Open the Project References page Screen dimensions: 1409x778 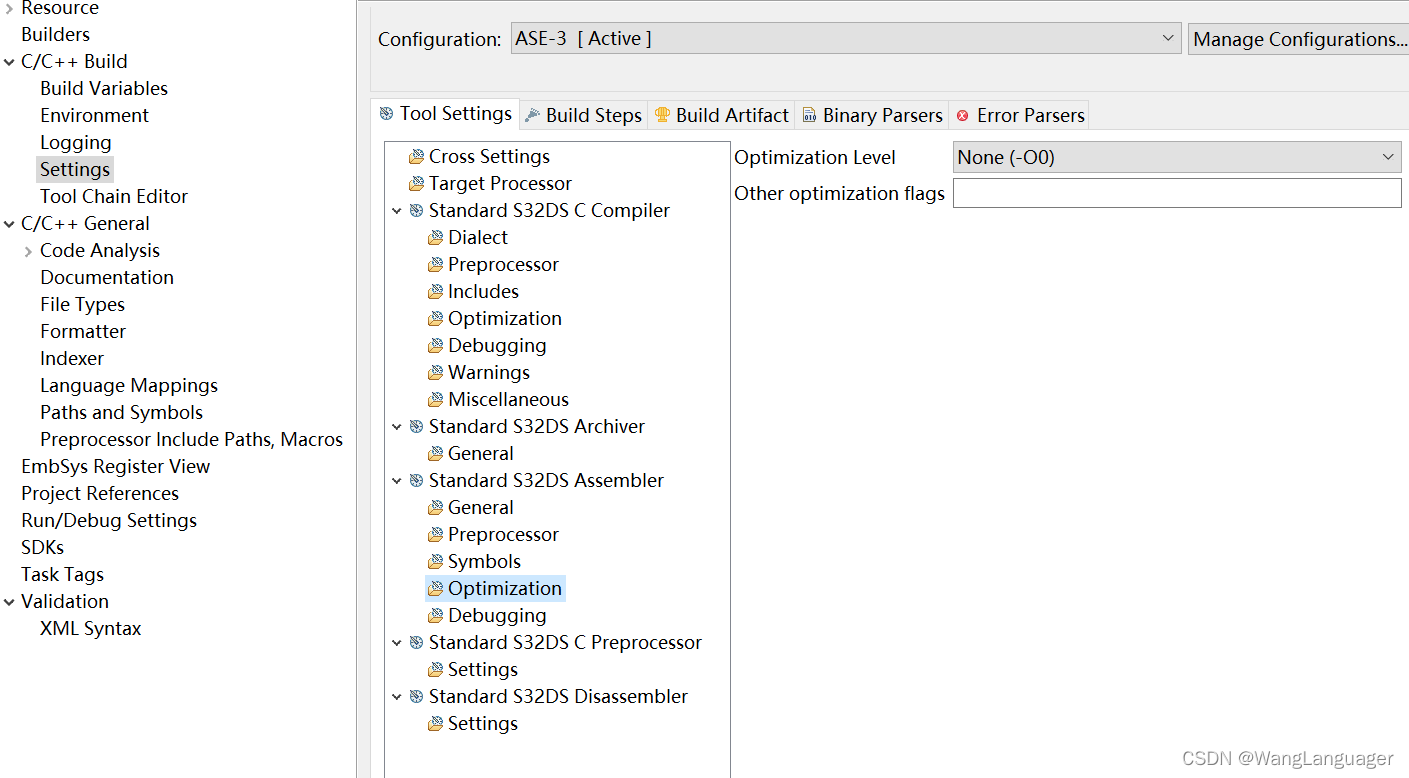(x=100, y=494)
